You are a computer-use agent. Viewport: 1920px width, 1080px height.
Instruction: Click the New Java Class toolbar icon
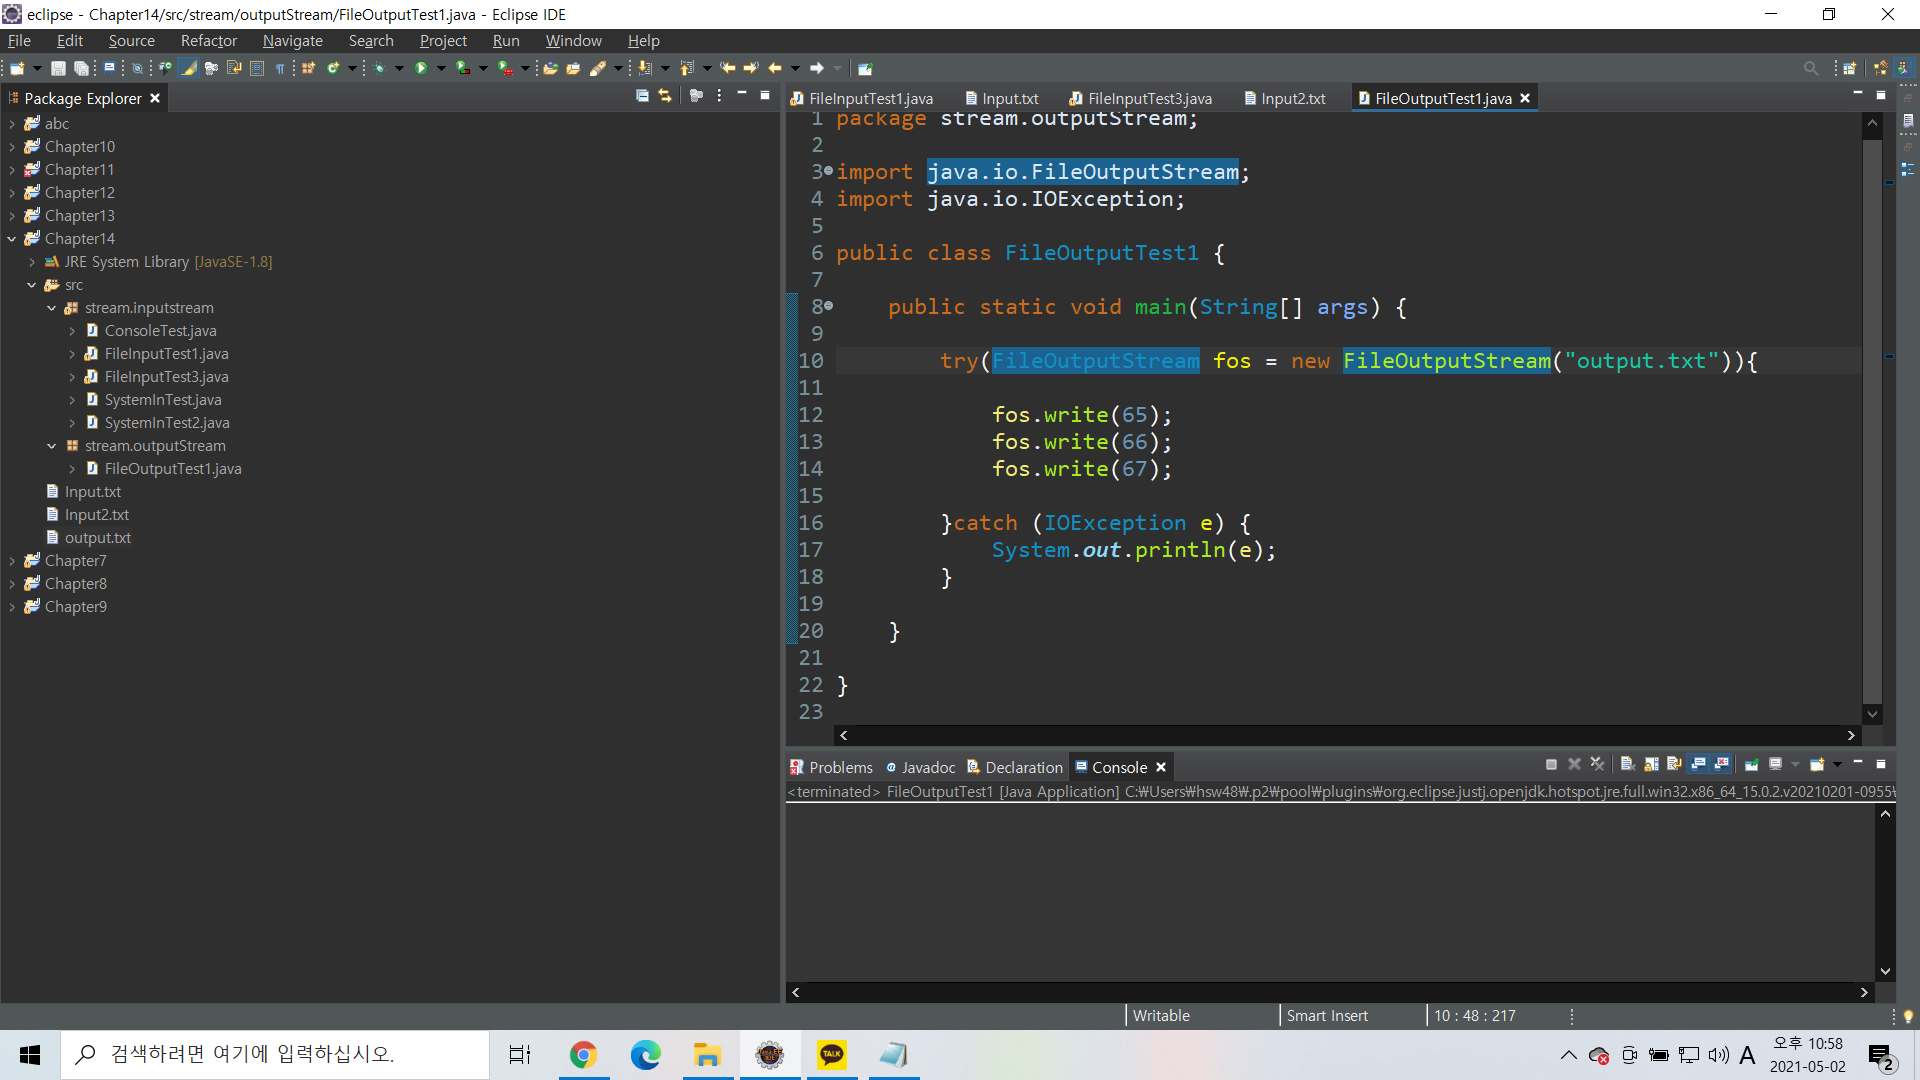[333, 68]
